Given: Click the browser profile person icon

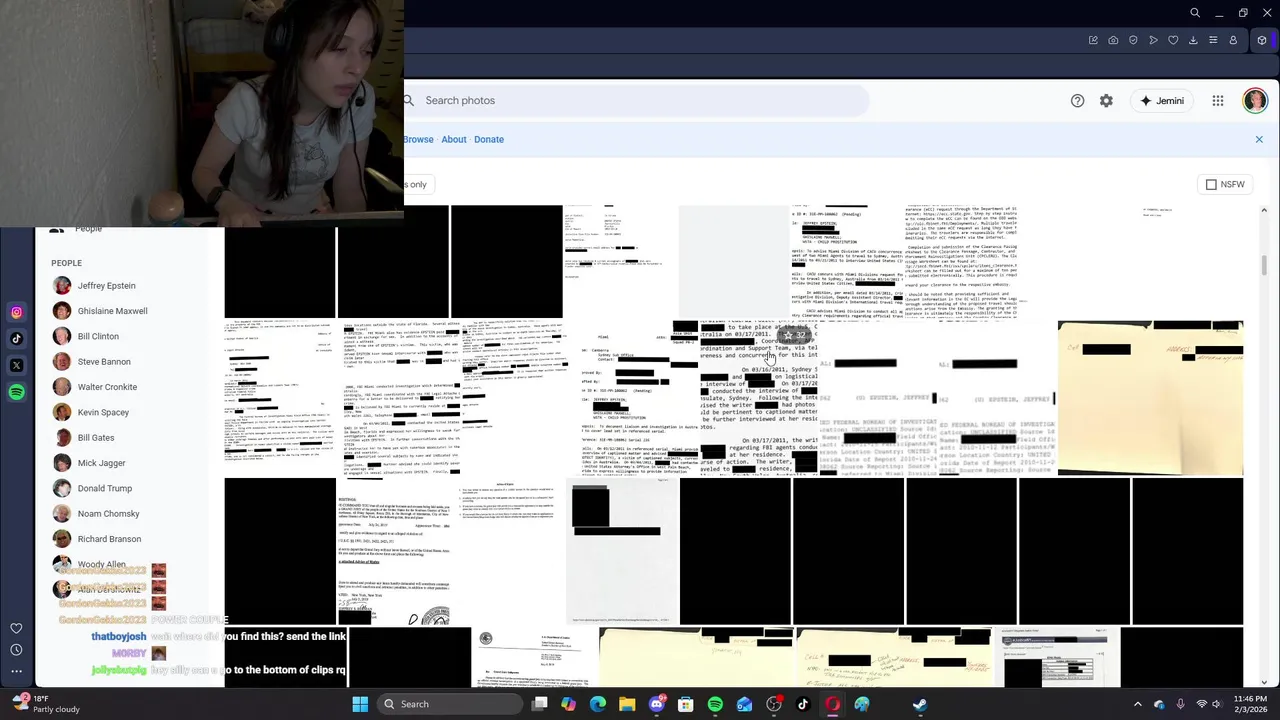Looking at the screenshot, I should coord(1233,40).
